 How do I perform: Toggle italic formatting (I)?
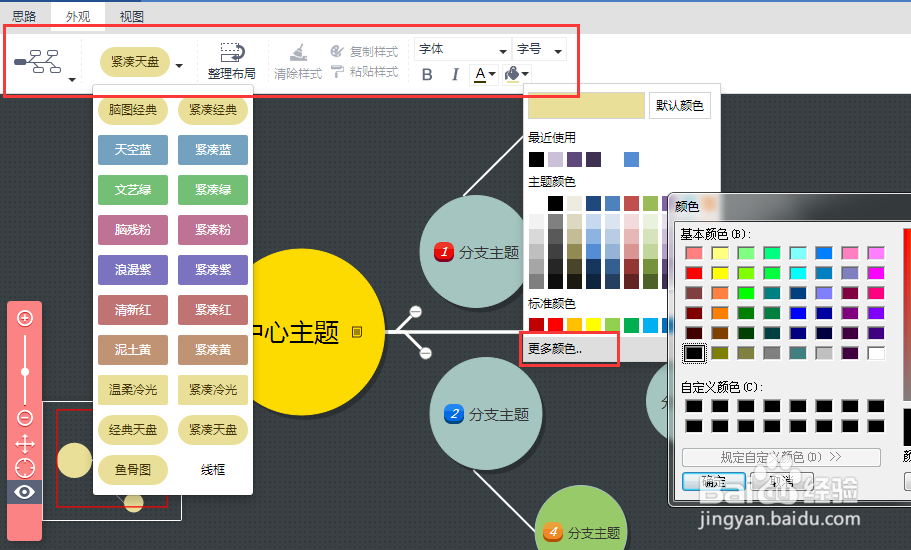455,74
